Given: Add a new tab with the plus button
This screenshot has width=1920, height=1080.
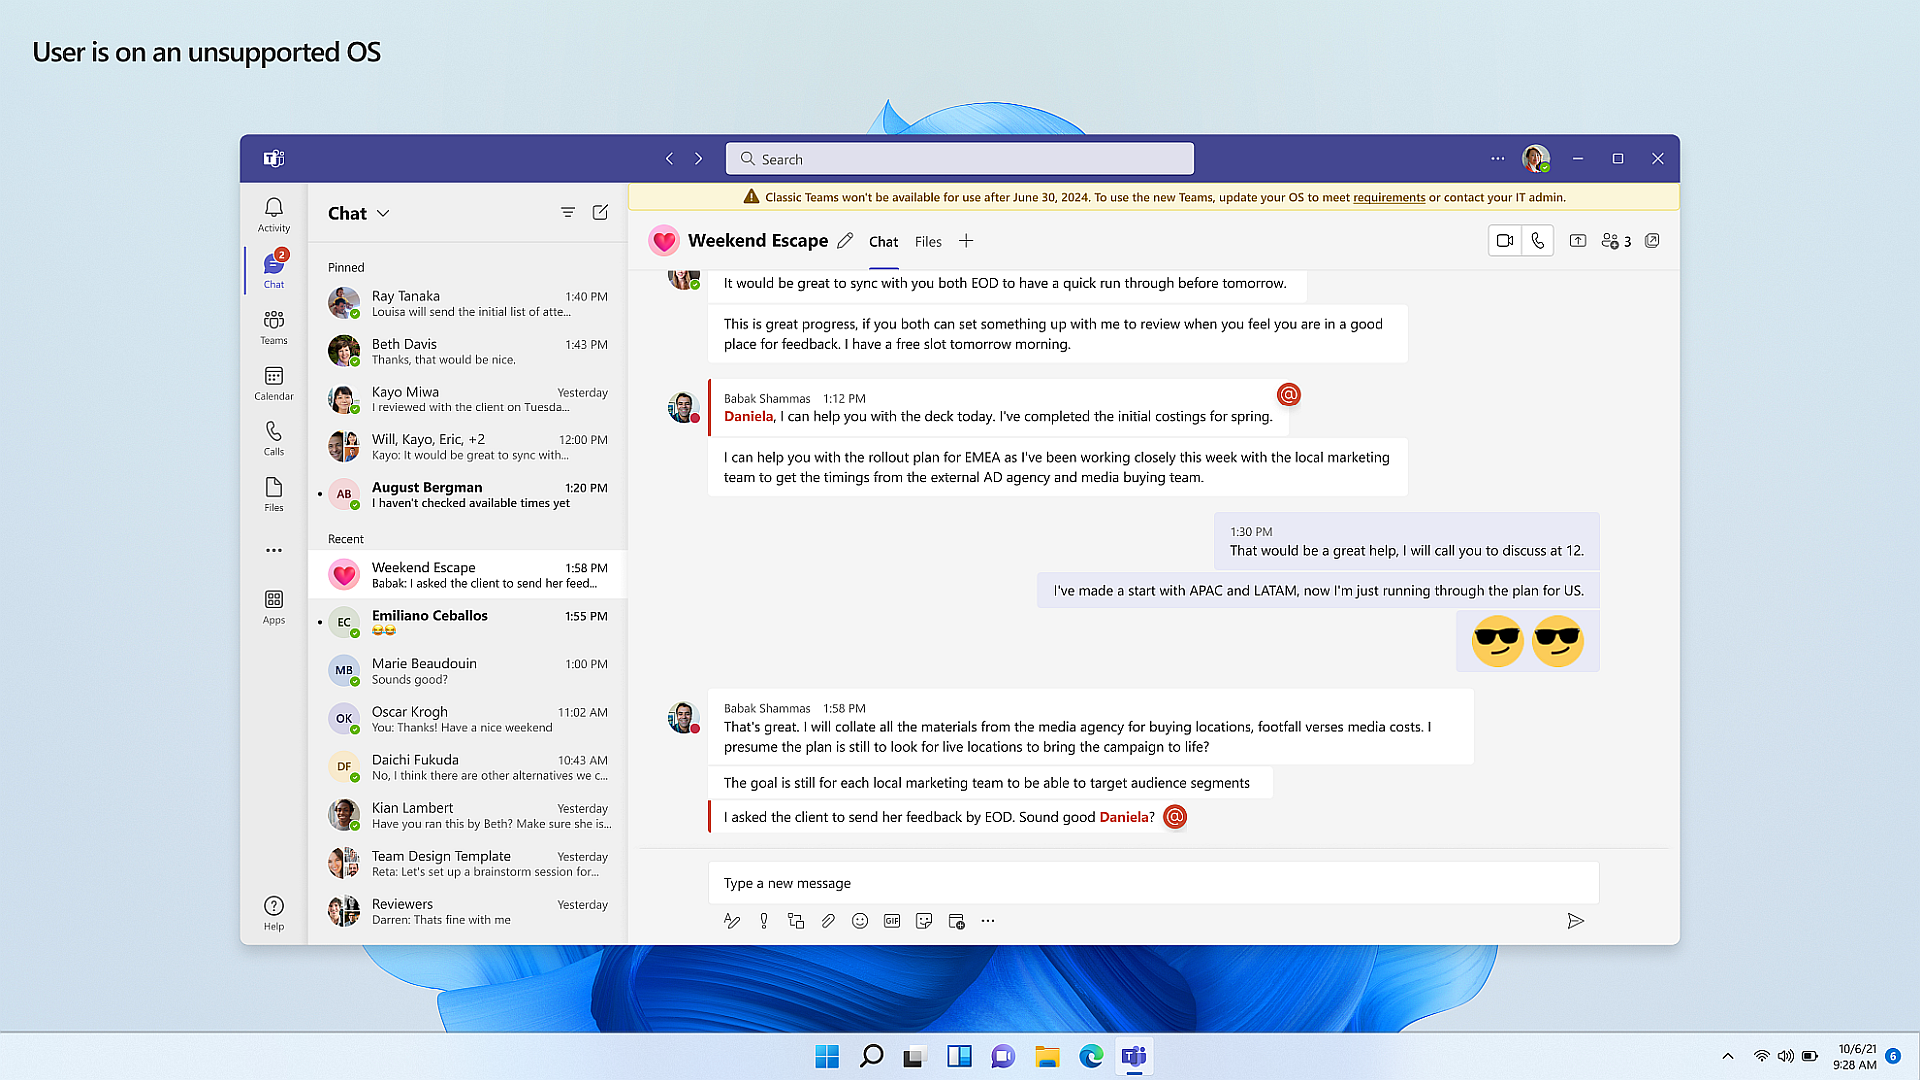Looking at the screenshot, I should 966,241.
